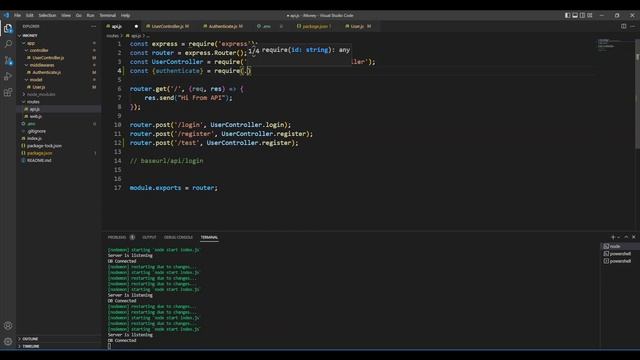Collapse the app folder in Explorer

[x=31, y=43]
